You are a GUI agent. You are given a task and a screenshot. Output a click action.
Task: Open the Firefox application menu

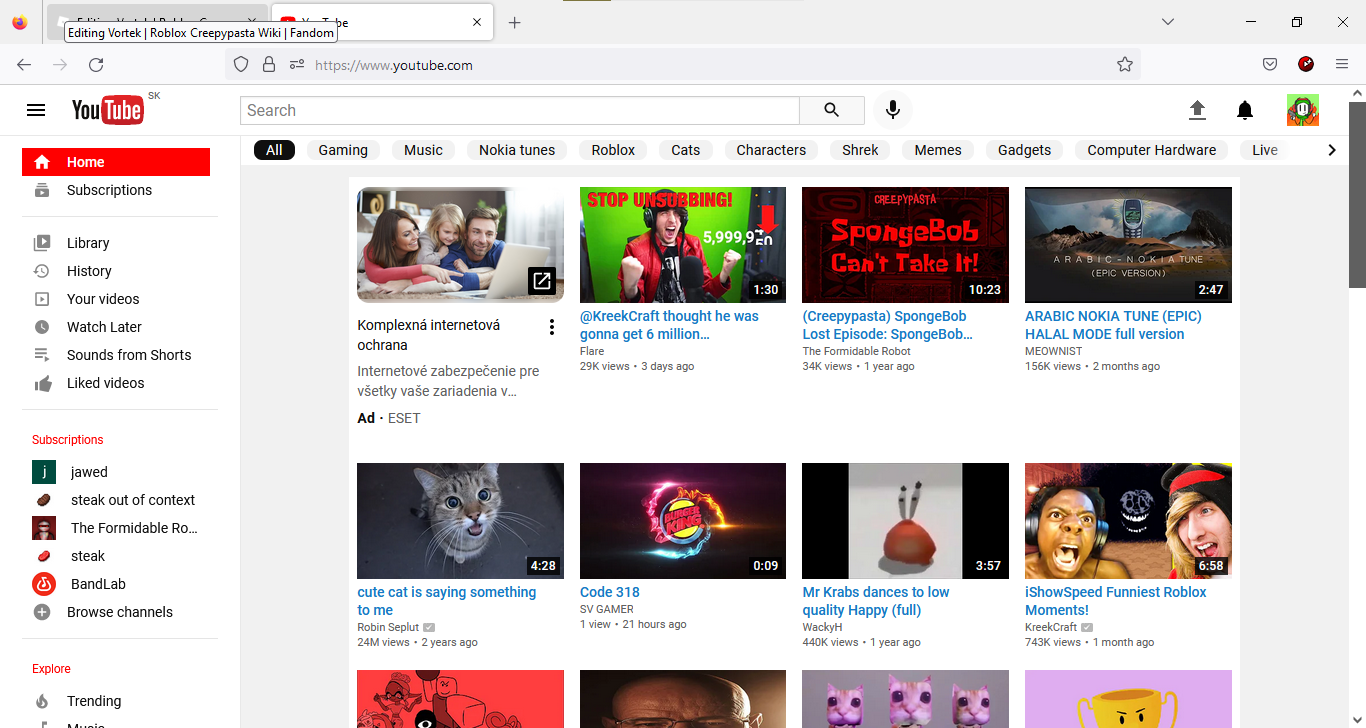1342,65
